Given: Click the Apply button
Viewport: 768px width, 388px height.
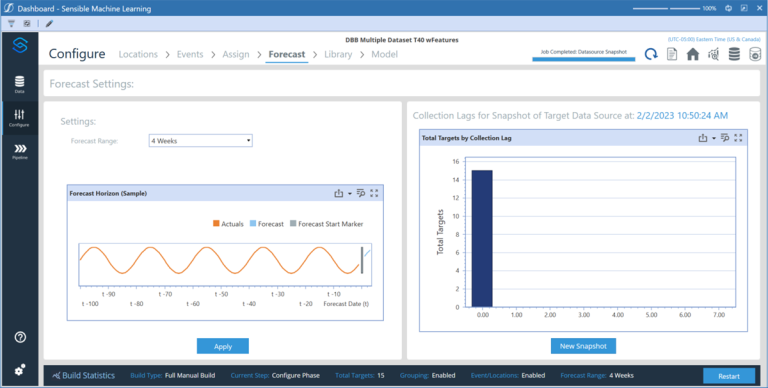Looking at the screenshot, I should (223, 346).
